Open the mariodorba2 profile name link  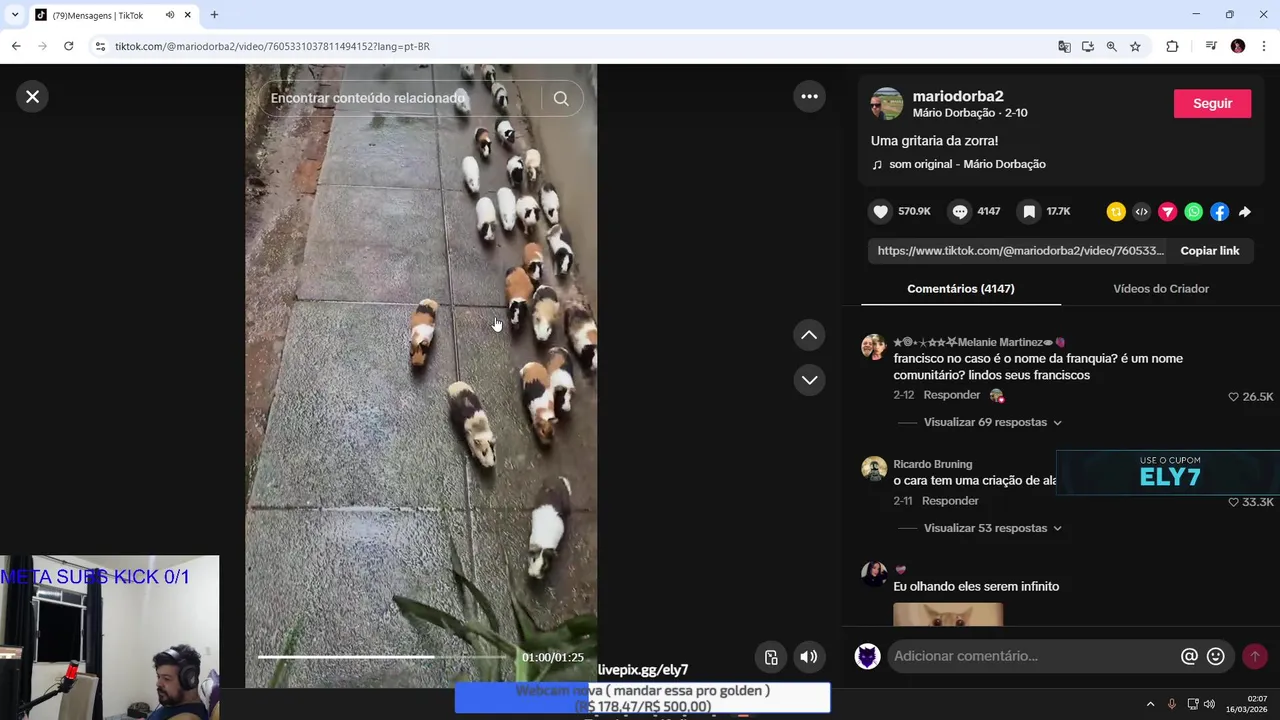click(958, 96)
